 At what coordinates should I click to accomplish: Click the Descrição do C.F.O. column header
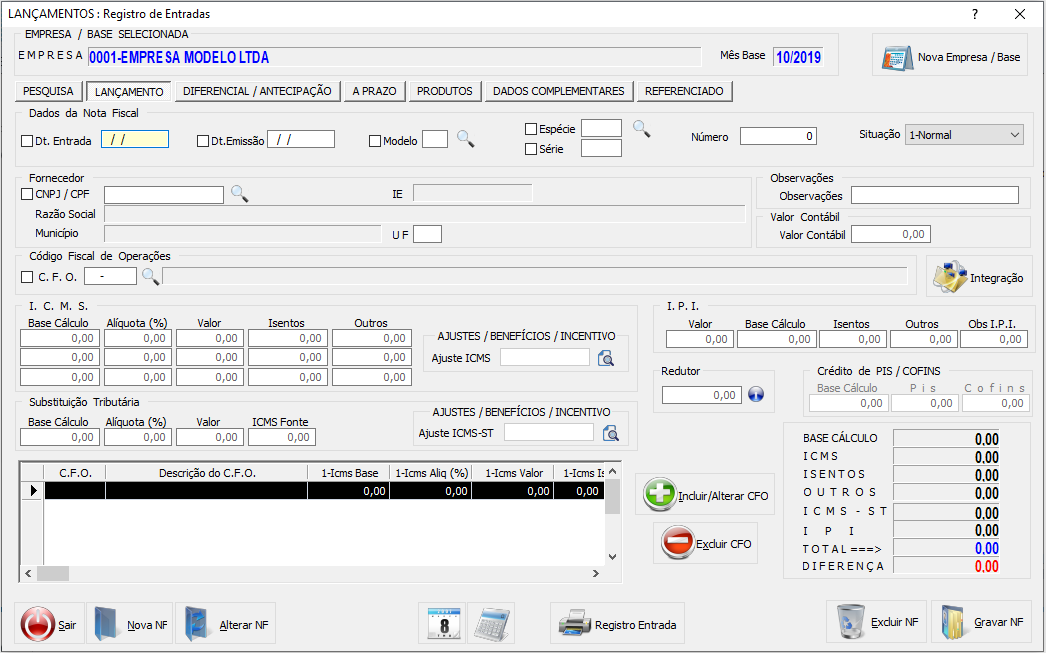coord(207,473)
